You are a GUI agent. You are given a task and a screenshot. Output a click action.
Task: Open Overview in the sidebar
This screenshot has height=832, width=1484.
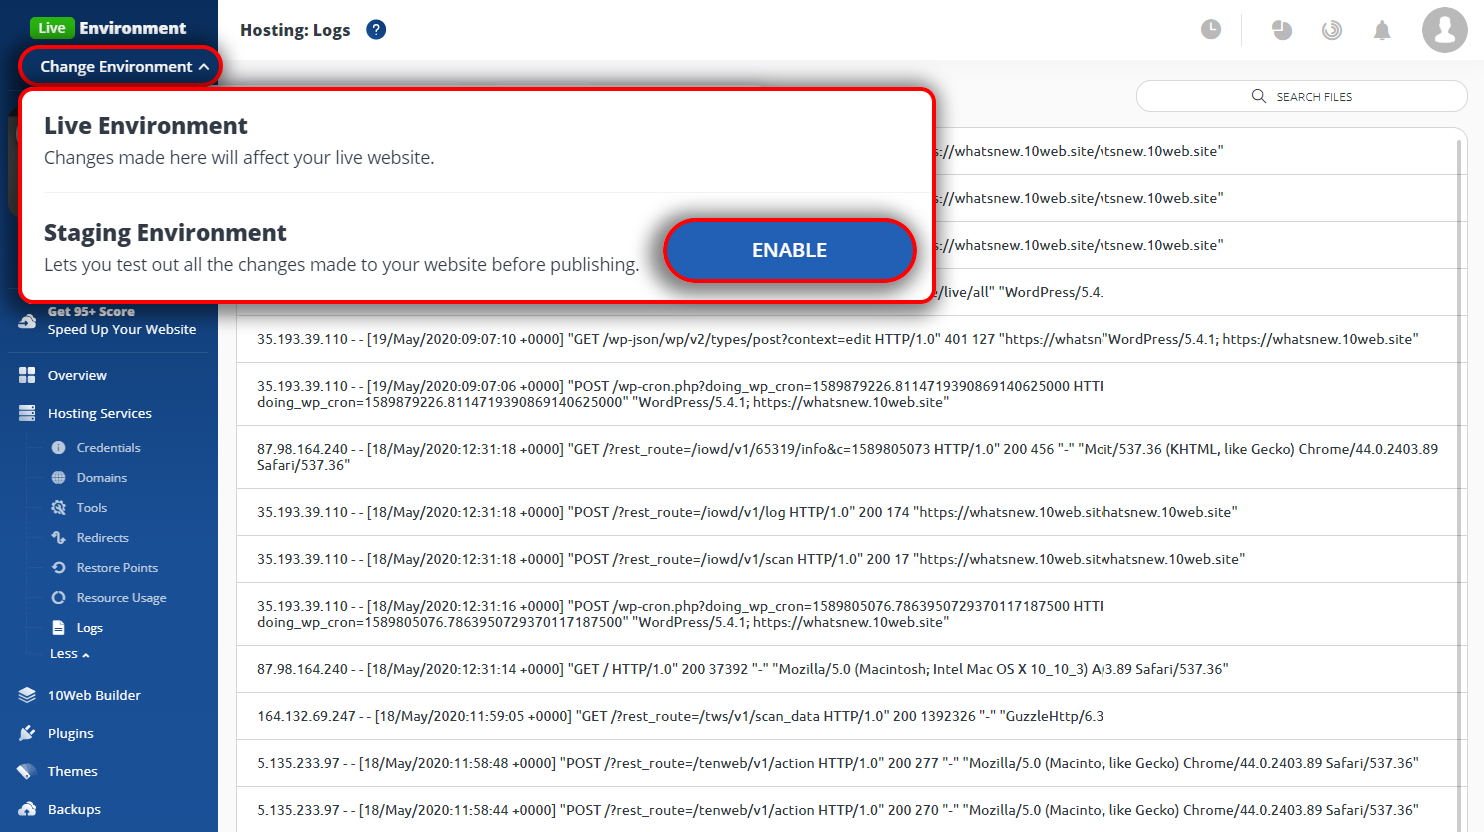[x=77, y=375]
